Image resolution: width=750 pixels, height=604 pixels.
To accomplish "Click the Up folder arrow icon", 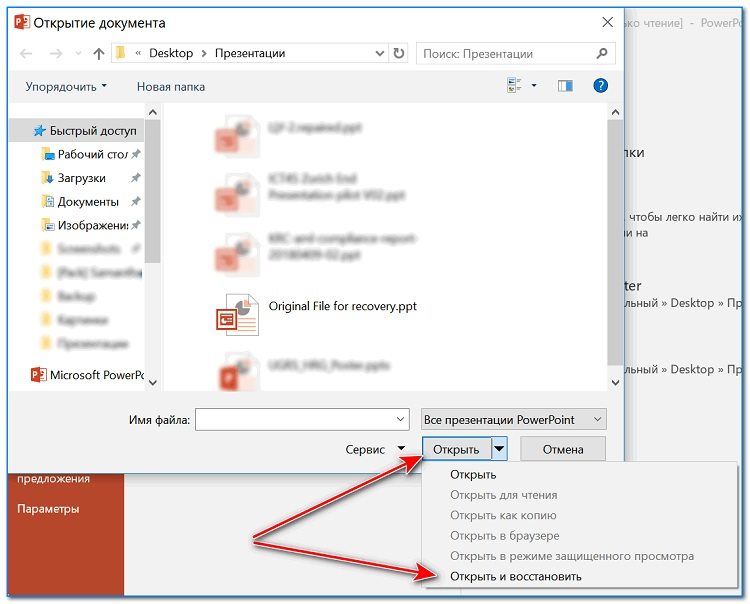I will point(99,54).
